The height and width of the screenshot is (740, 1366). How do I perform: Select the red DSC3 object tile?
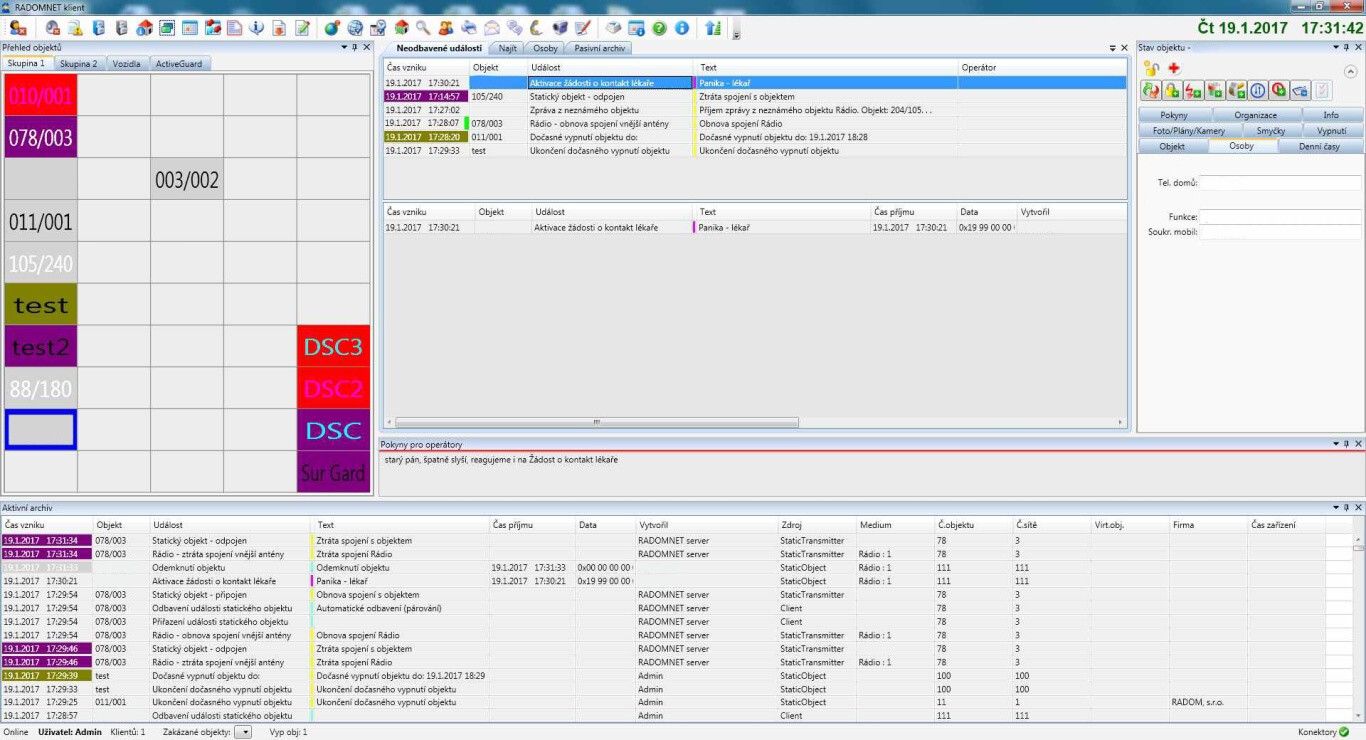click(333, 346)
